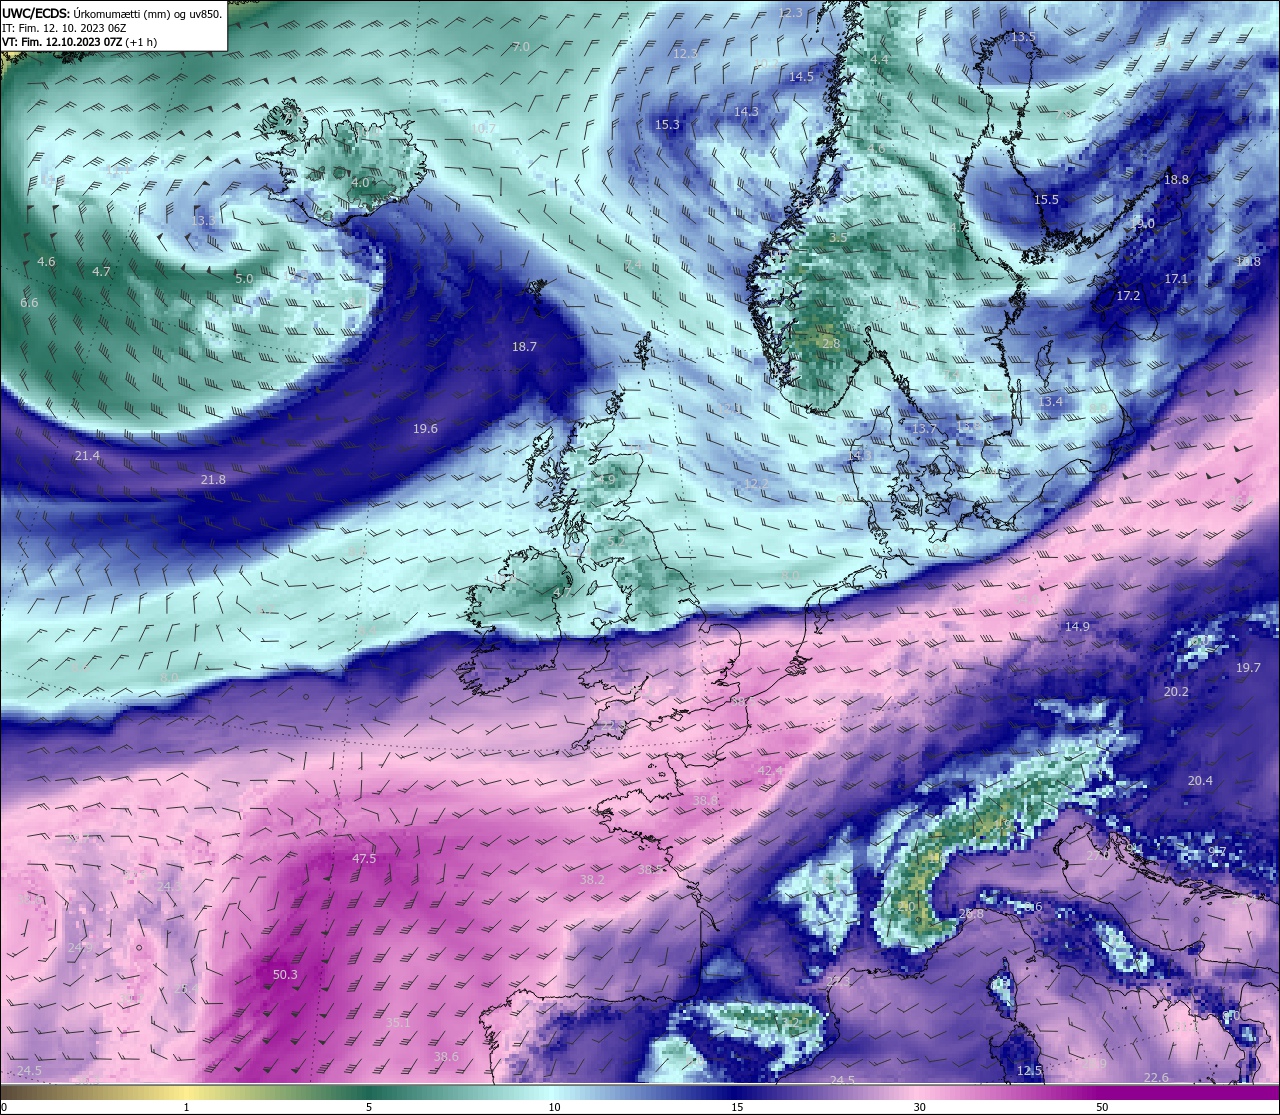Viewport: 1280px width, 1115px height.
Task: Click the 3.5 value over Norway
Action: (838, 238)
